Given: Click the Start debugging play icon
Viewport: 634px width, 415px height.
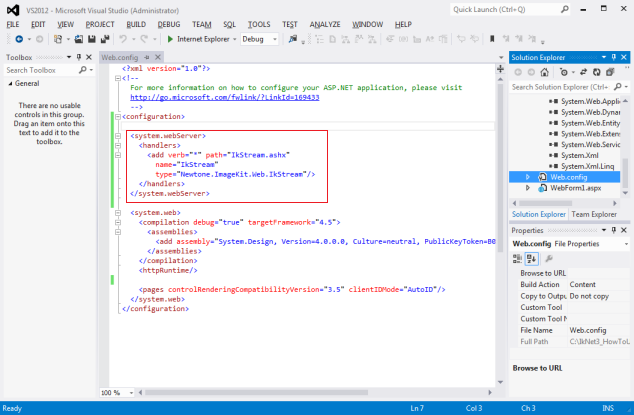Looking at the screenshot, I should tap(169, 39).
